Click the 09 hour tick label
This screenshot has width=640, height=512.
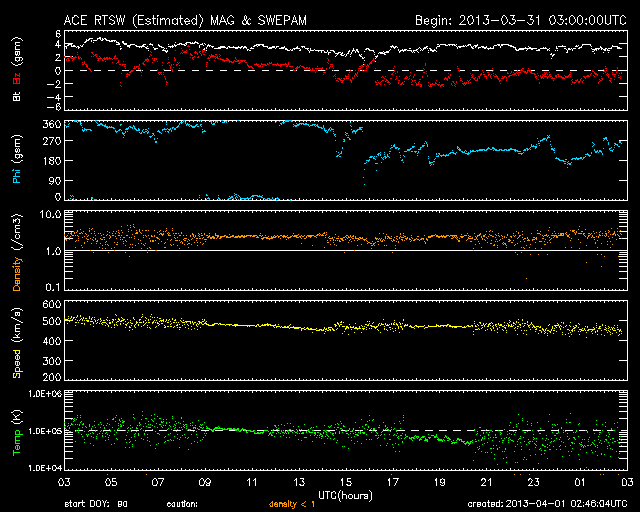205,482
